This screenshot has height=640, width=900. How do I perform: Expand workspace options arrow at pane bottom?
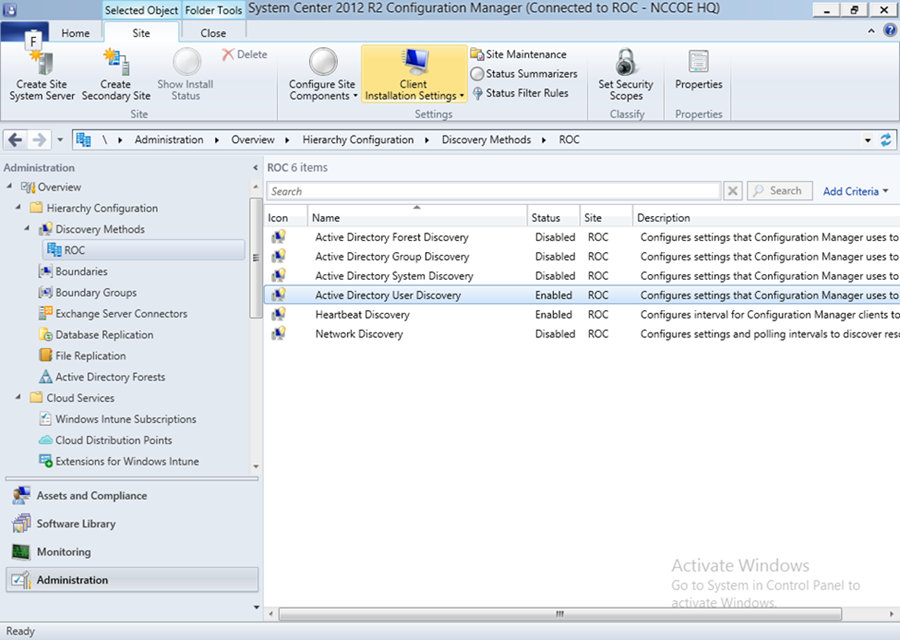pos(256,607)
